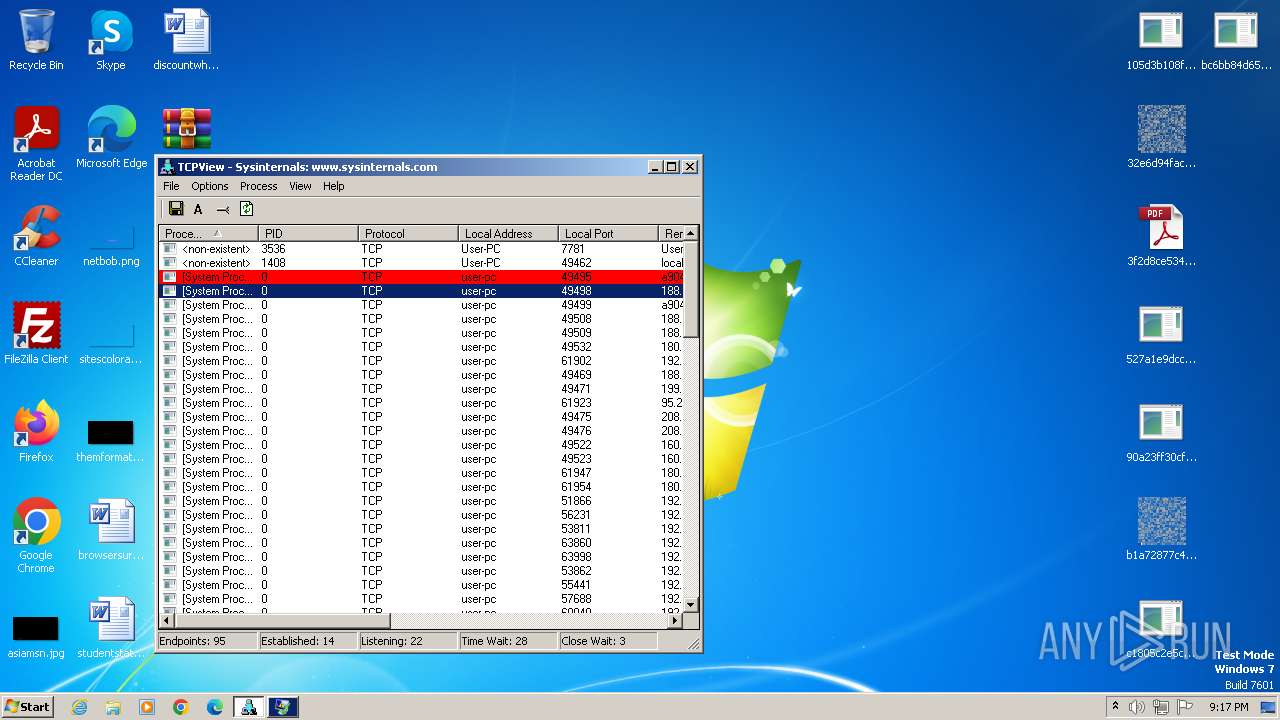Sort by the Protocol column header
Screen dimensions: 1280x720
(x=408, y=233)
